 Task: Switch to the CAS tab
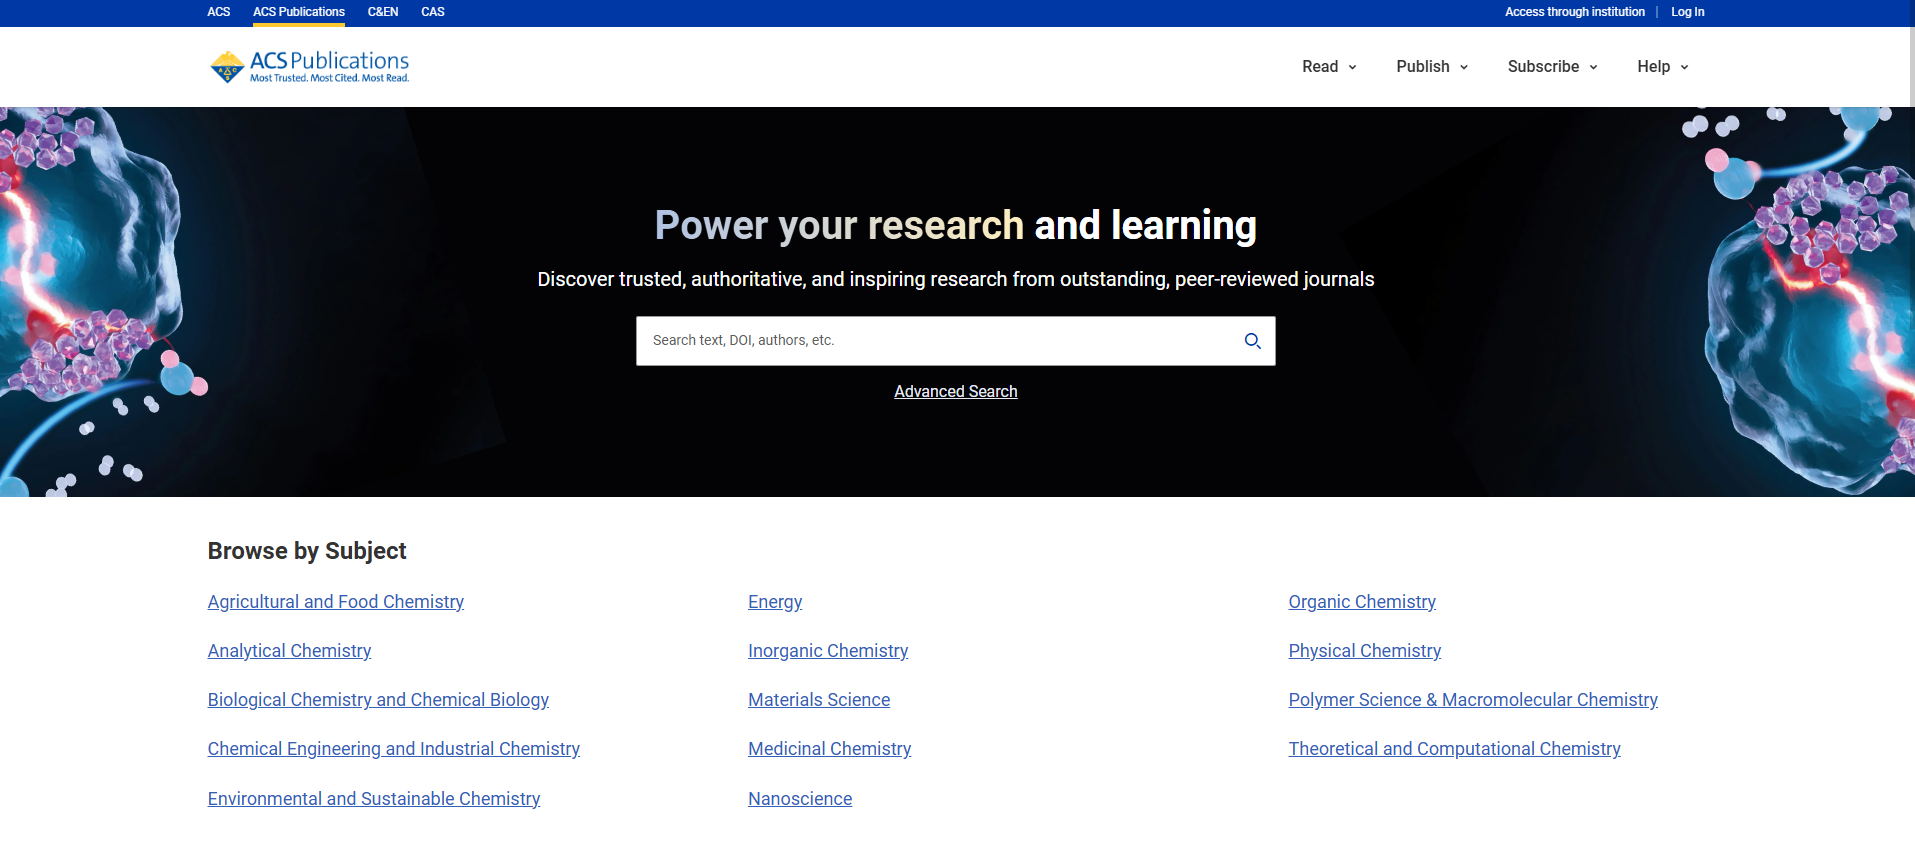[433, 12]
